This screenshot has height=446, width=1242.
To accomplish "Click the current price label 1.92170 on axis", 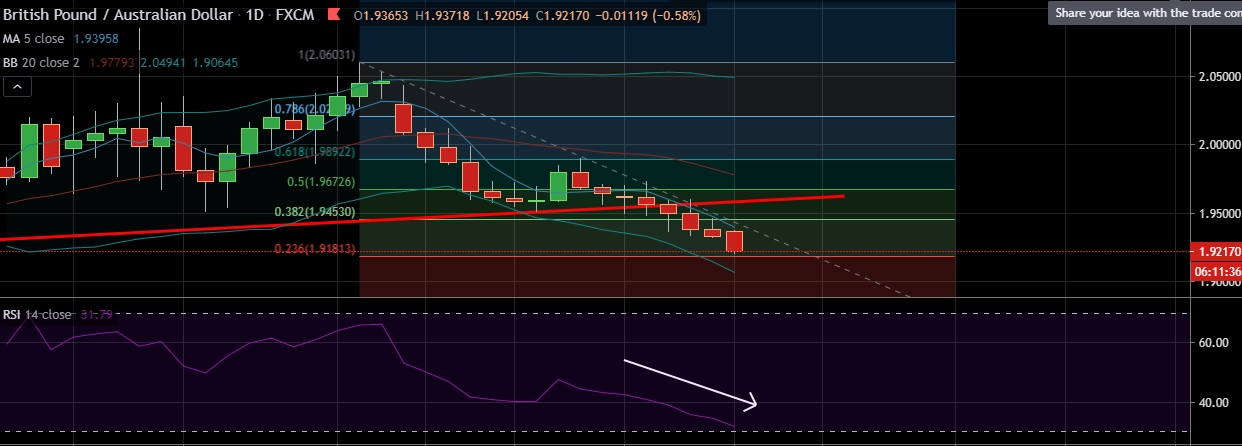I will click(1215, 252).
